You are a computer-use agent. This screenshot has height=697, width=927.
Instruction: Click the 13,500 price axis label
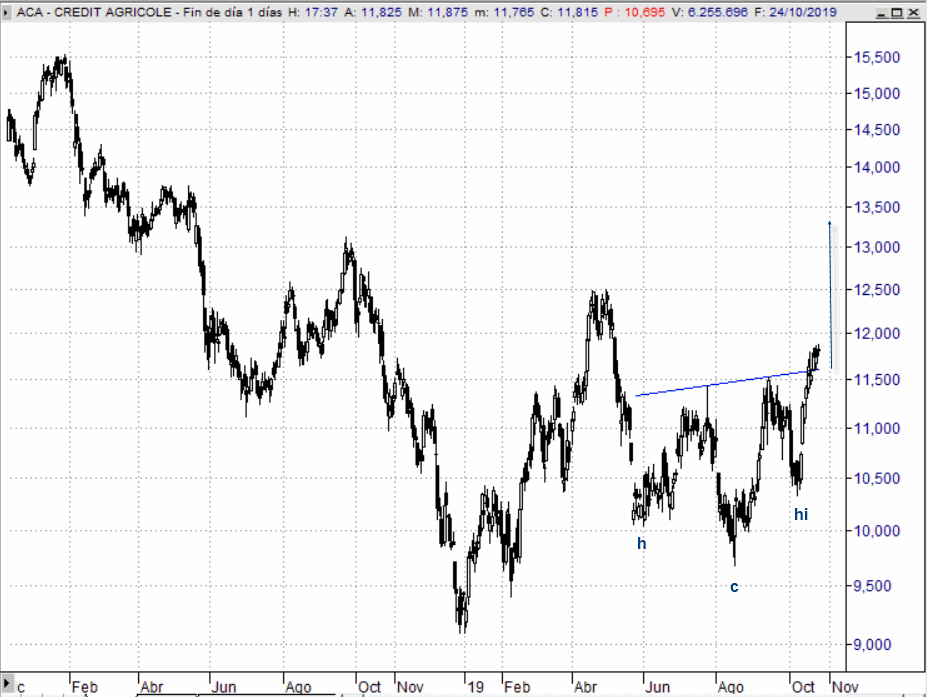tap(877, 208)
